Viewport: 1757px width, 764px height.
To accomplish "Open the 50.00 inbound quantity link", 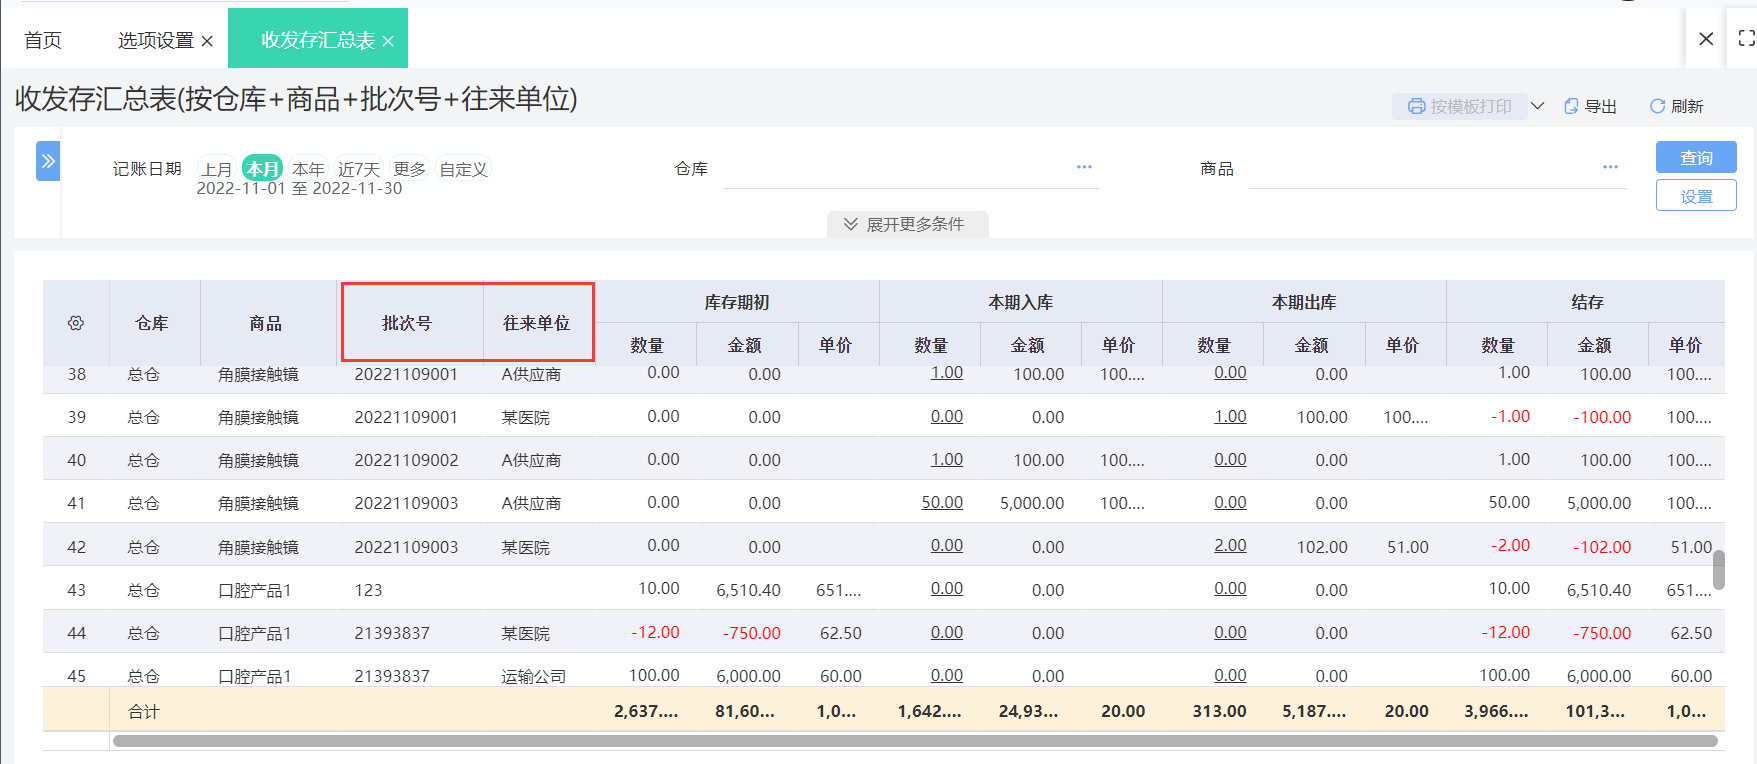I will coord(942,502).
